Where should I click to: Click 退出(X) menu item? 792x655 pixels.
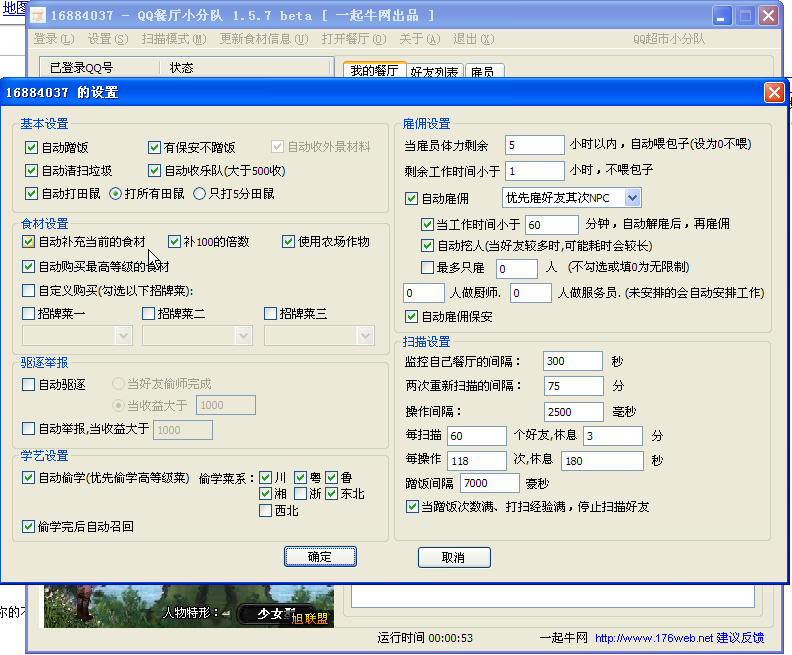point(473,39)
